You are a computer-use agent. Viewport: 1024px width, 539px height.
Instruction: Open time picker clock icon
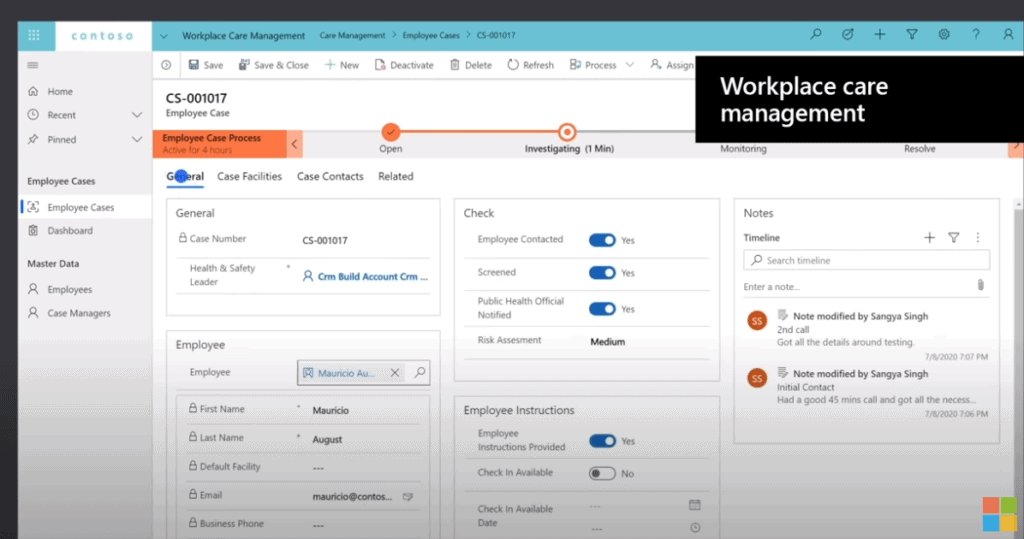(696, 528)
